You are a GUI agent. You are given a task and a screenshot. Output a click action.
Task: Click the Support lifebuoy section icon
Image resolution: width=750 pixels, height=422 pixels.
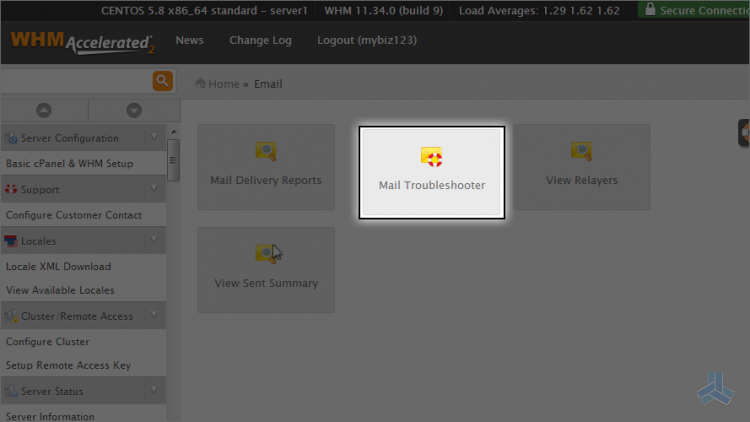coord(11,189)
